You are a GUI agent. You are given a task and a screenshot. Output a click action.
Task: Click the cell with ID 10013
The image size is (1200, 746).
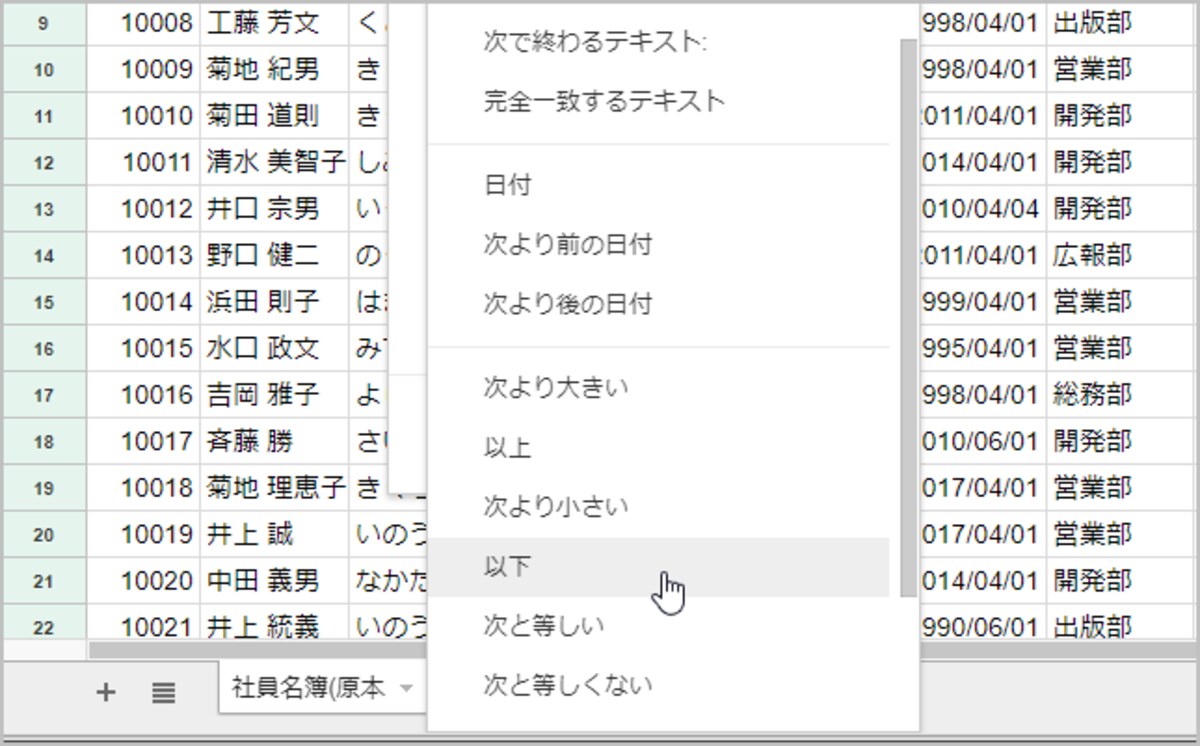143,255
